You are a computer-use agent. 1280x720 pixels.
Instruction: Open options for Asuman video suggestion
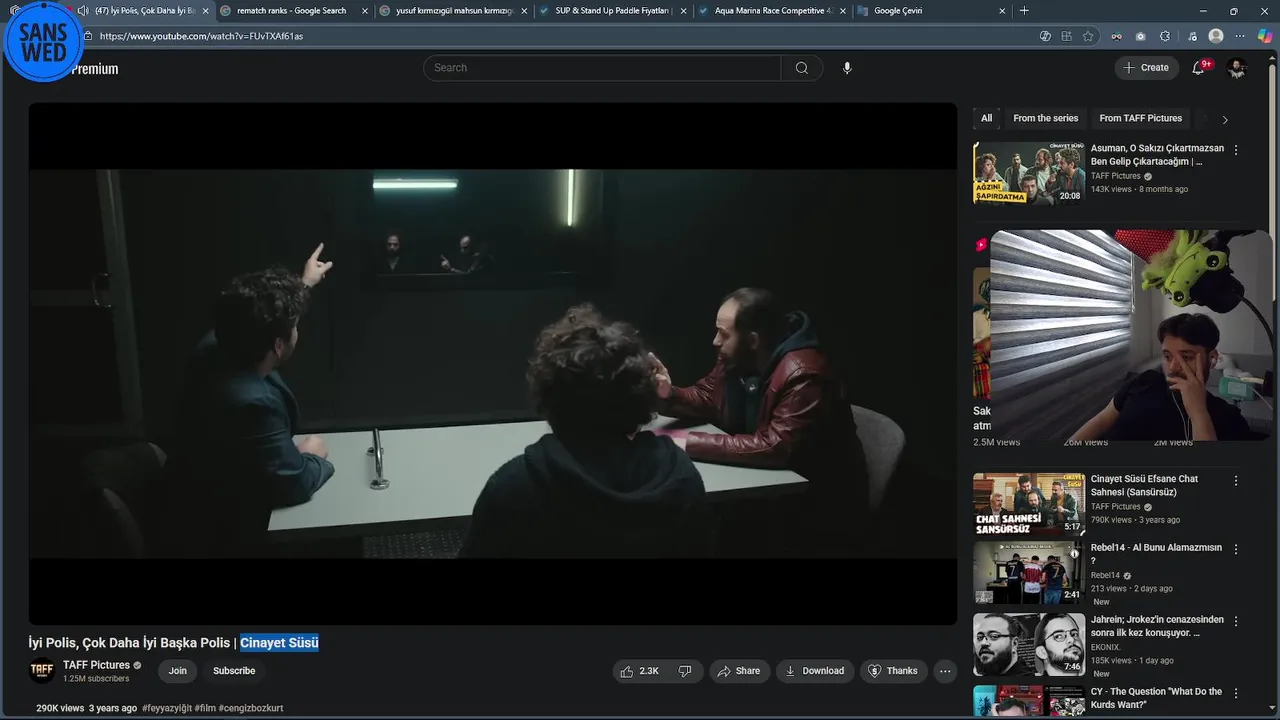tap(1236, 150)
